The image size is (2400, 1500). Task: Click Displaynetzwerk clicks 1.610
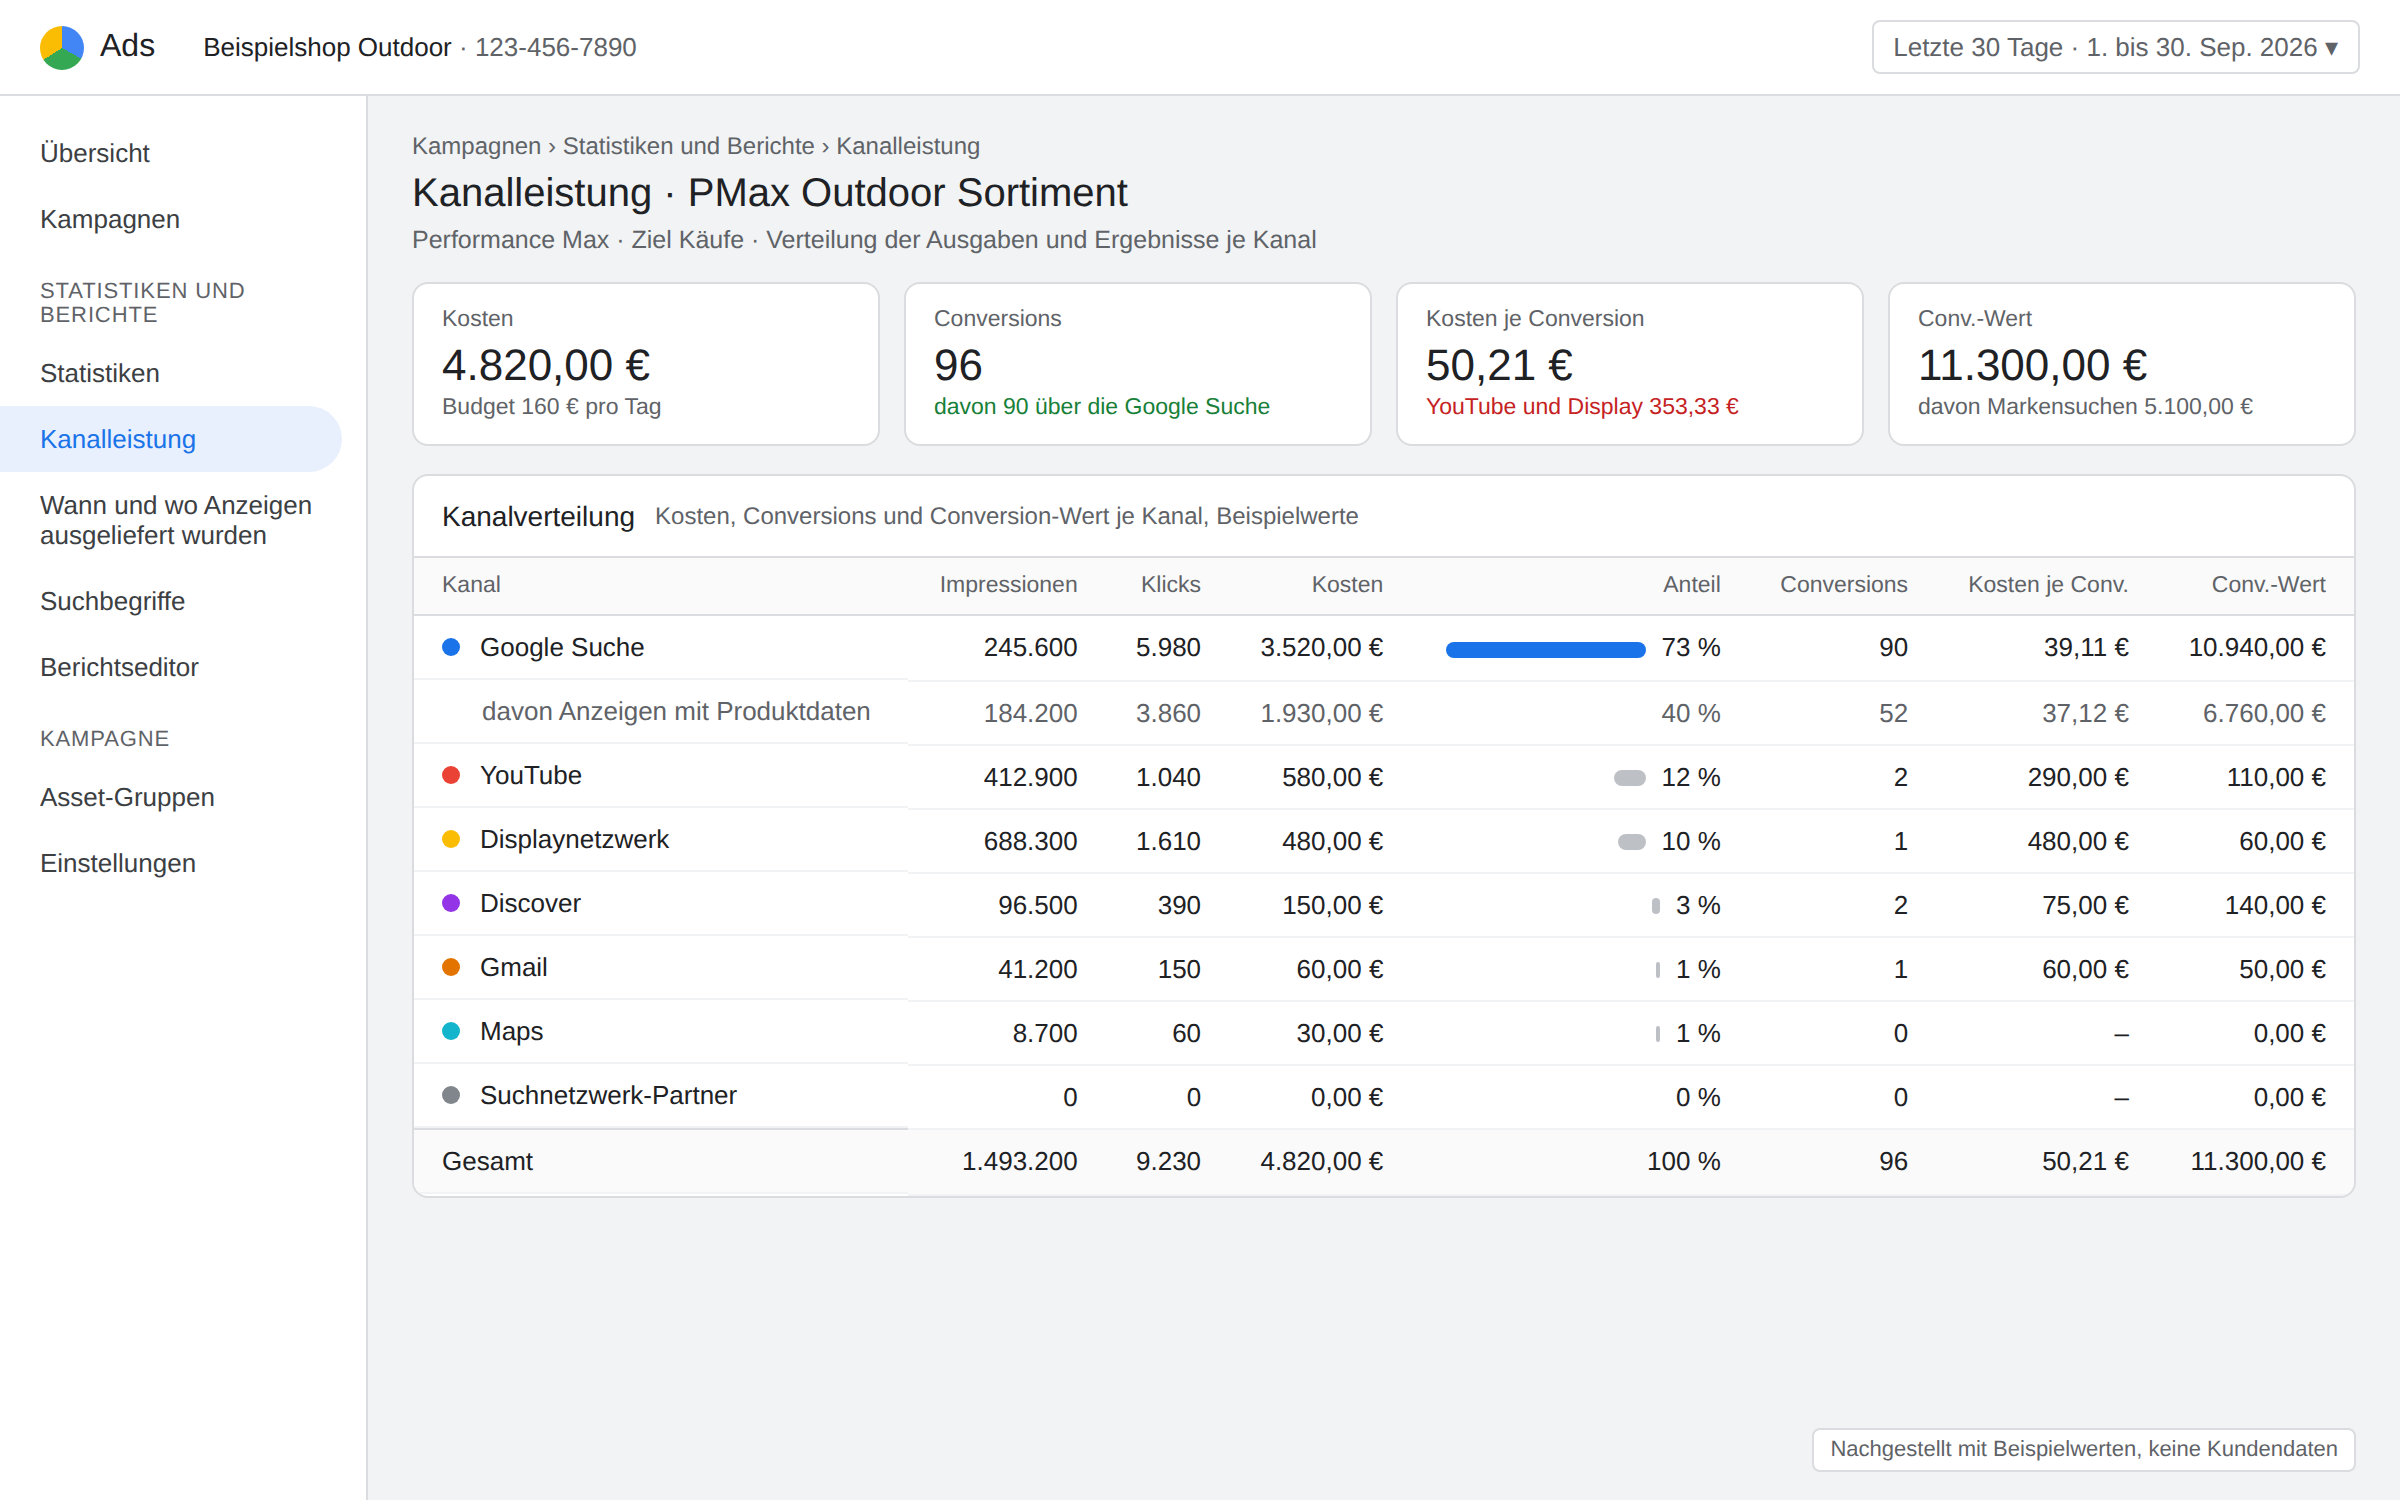click(1168, 841)
